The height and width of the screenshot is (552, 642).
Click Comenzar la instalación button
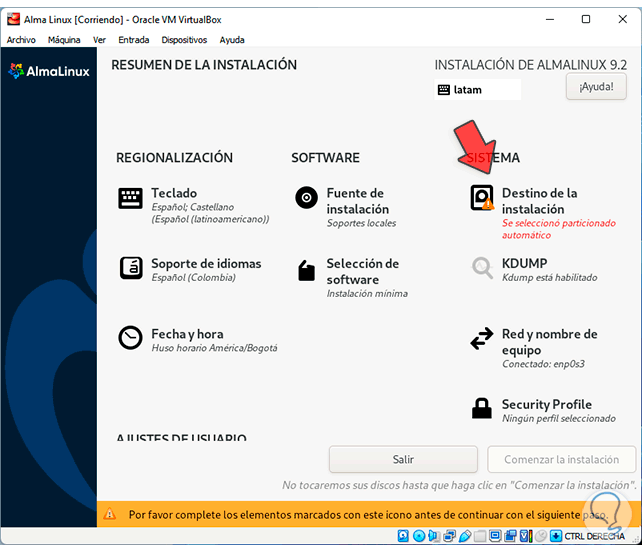[x=561, y=459]
